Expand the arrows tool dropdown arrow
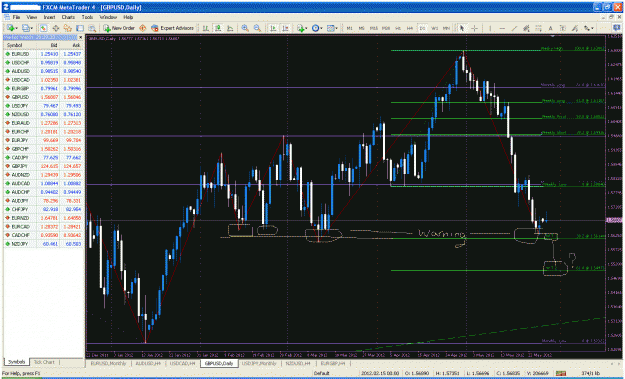This screenshot has height=379, width=625. coord(592,28)
